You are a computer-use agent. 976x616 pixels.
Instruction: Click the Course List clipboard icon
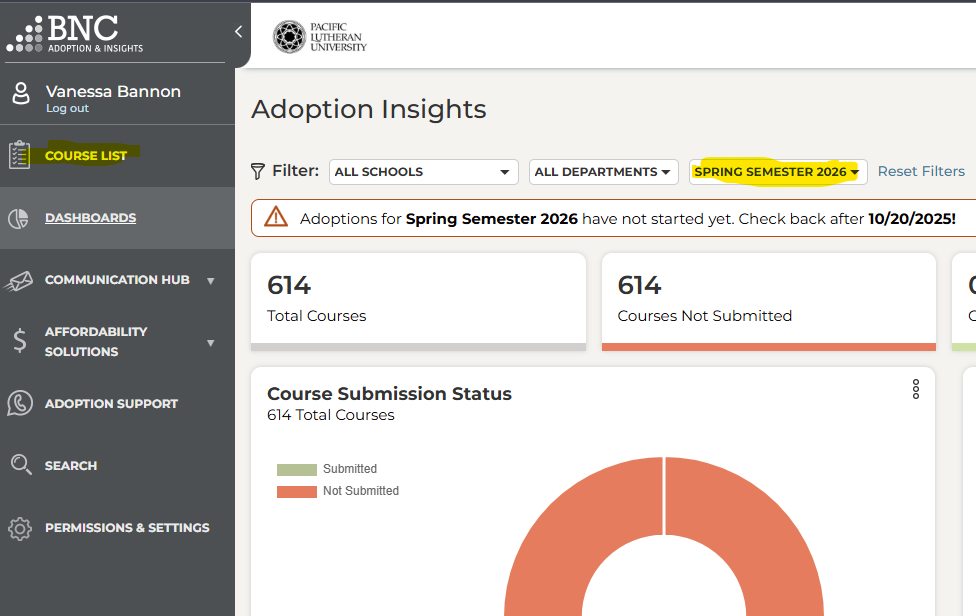pos(20,155)
